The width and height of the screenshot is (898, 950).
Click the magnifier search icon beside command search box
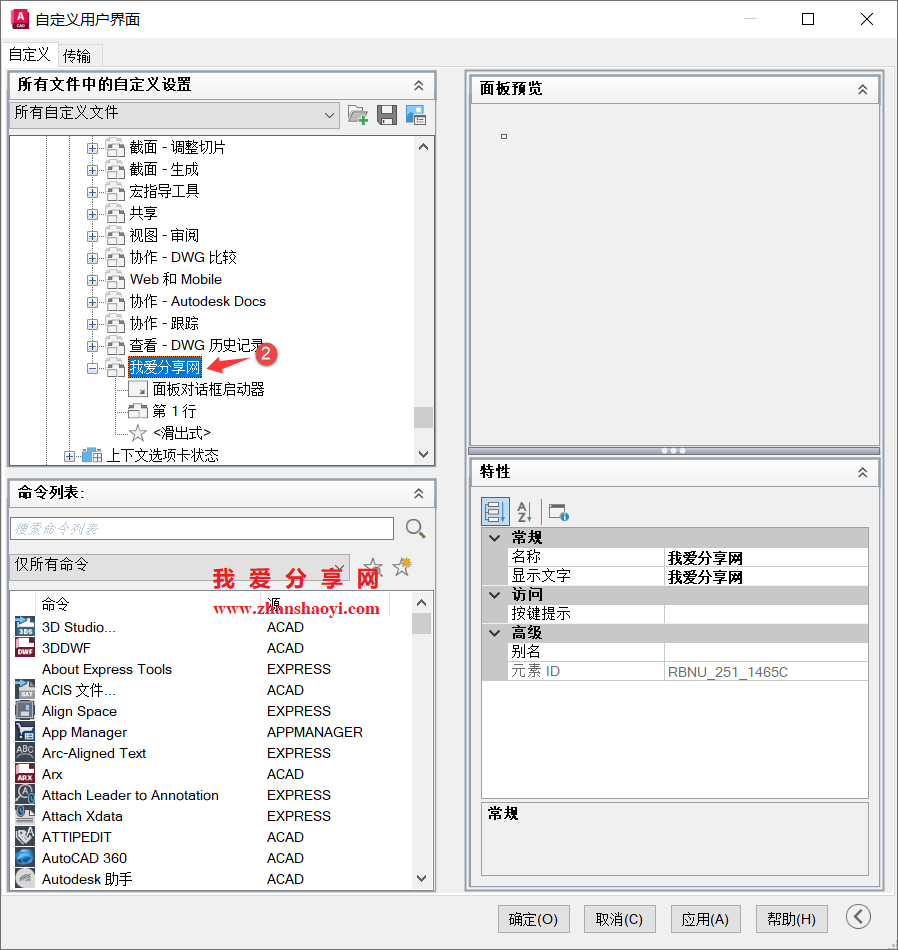point(415,528)
